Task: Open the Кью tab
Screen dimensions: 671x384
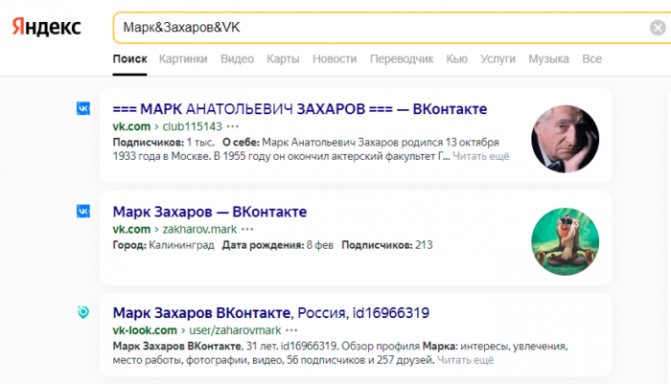Action: tap(457, 59)
